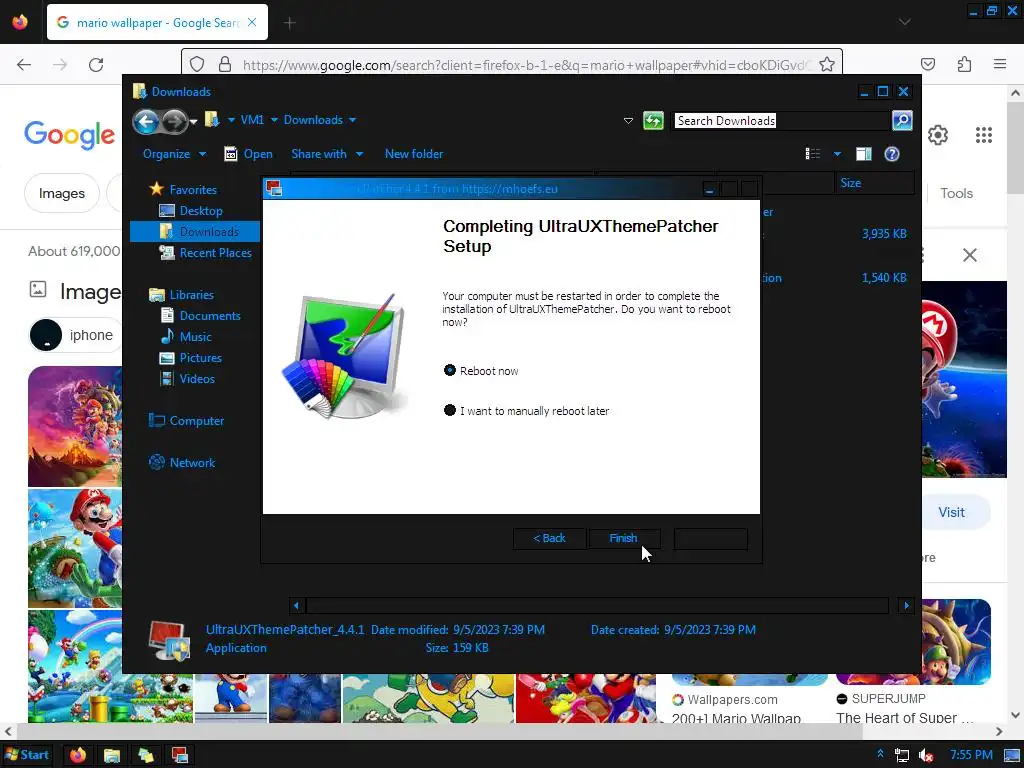
Task: Open Explorer help question mark icon
Action: tap(891, 154)
